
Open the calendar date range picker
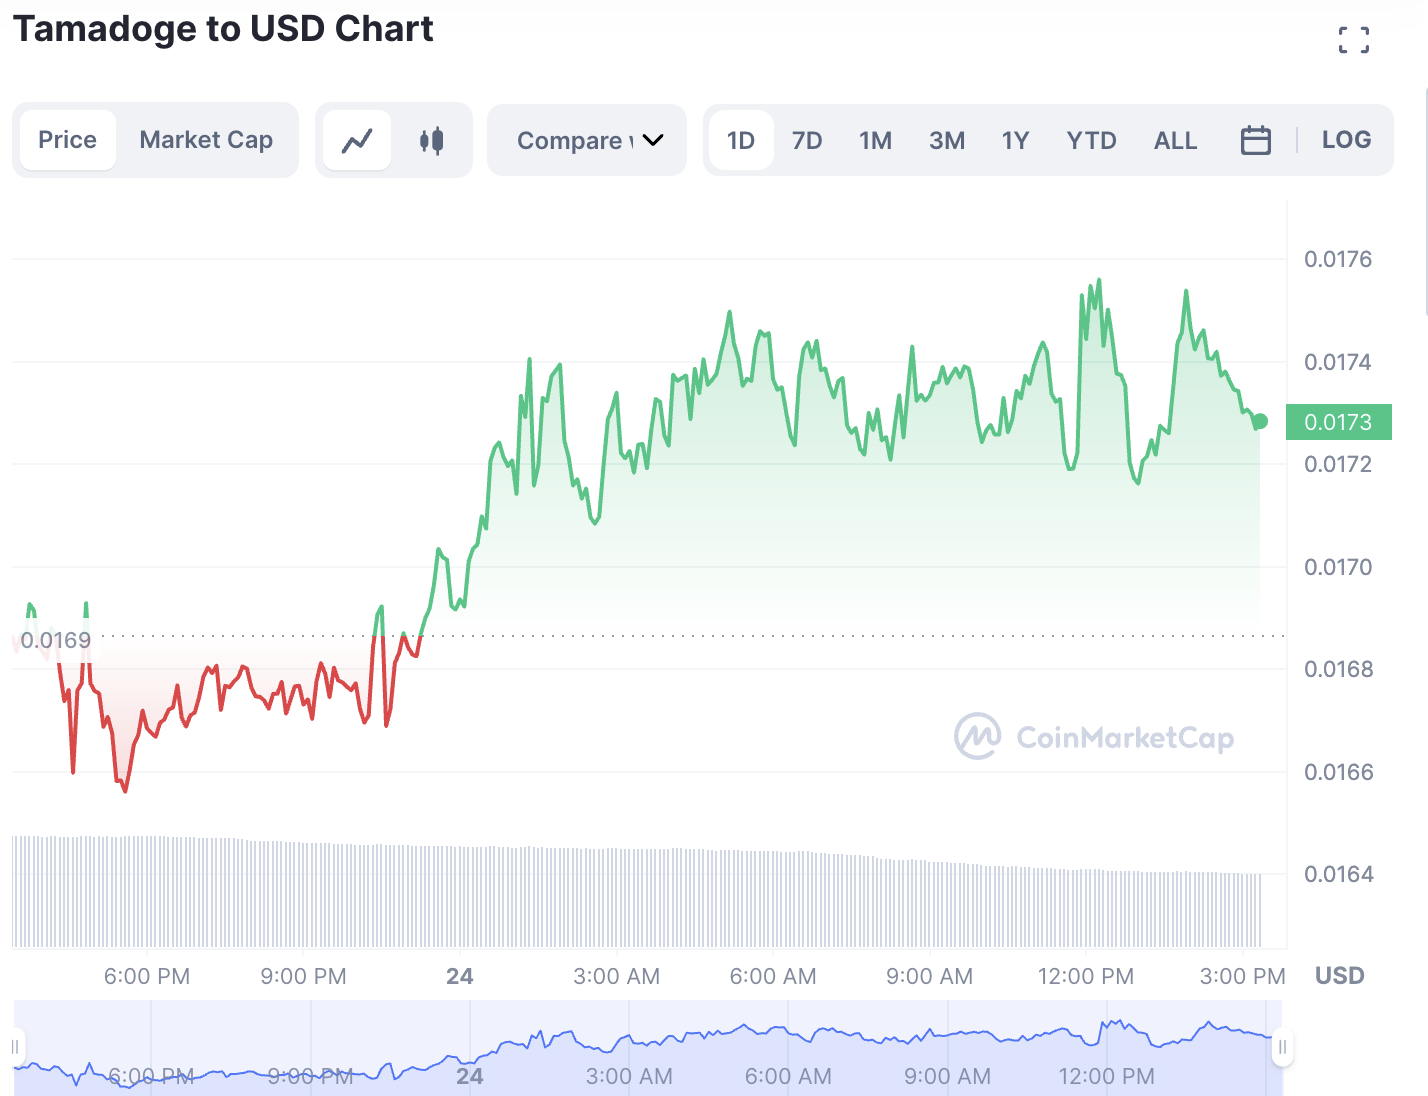(1255, 140)
